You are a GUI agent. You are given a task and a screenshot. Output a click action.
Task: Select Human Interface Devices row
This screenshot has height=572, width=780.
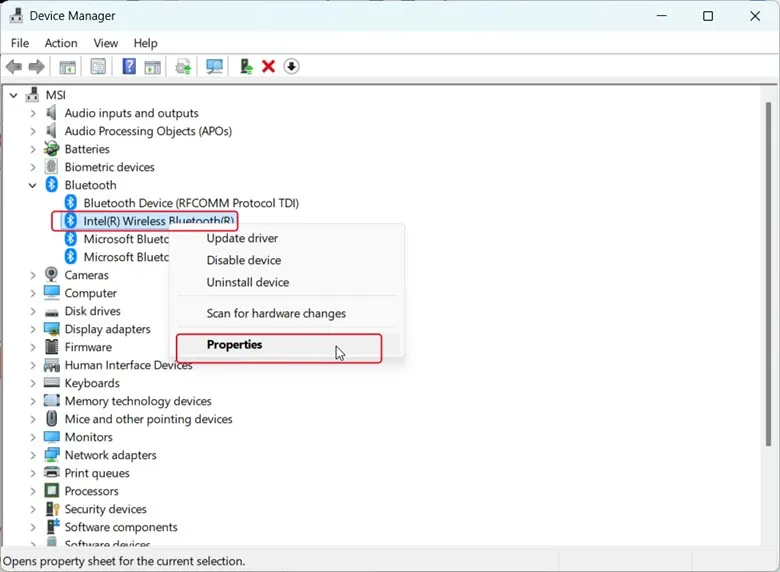pyautogui.click(x=128, y=365)
